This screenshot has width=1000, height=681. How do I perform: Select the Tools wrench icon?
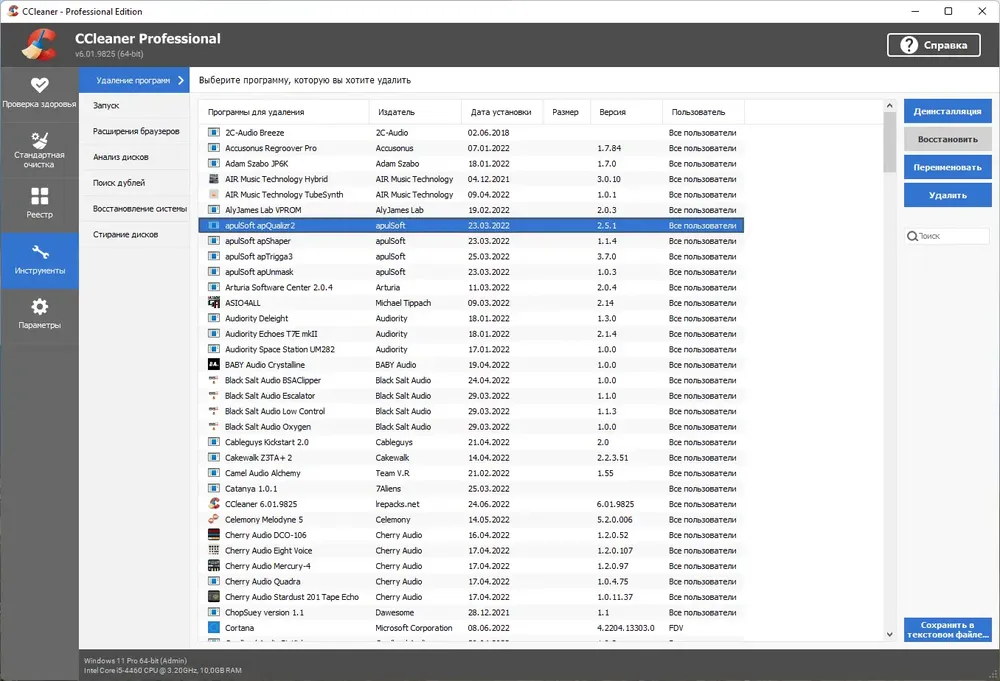[x=39, y=253]
